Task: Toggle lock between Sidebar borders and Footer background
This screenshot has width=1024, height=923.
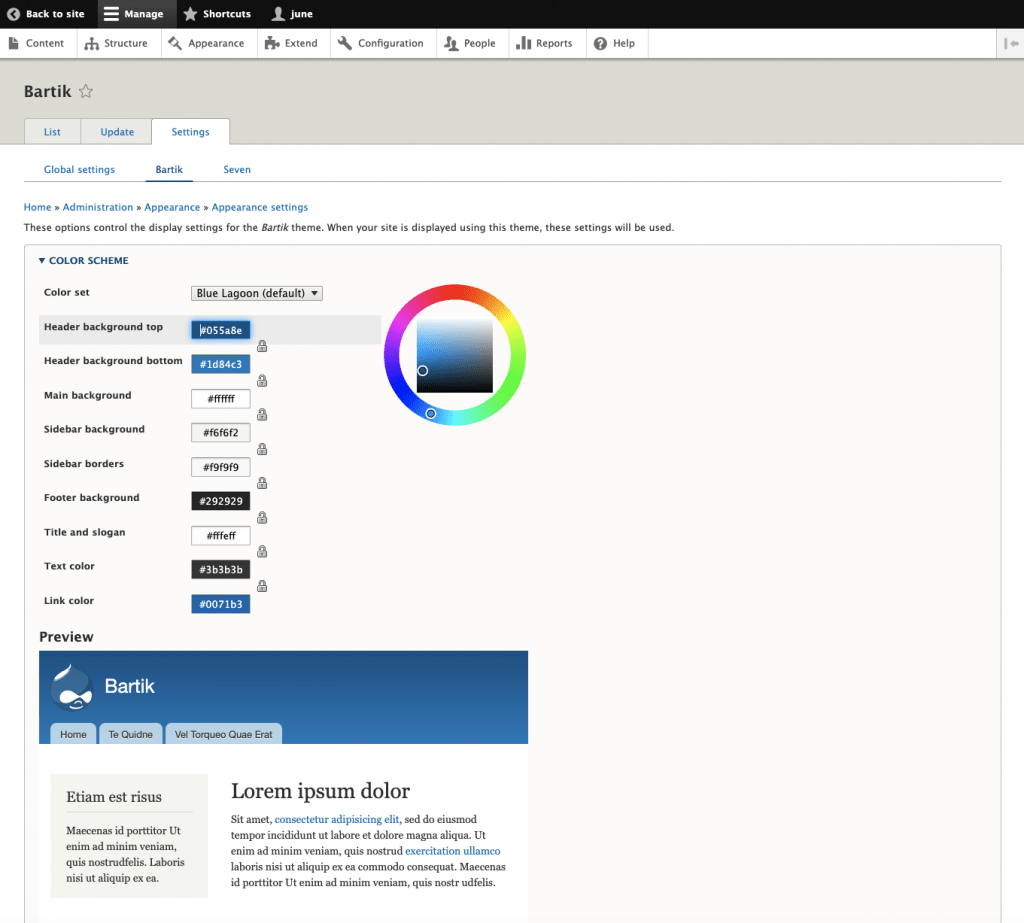Action: coord(262,483)
